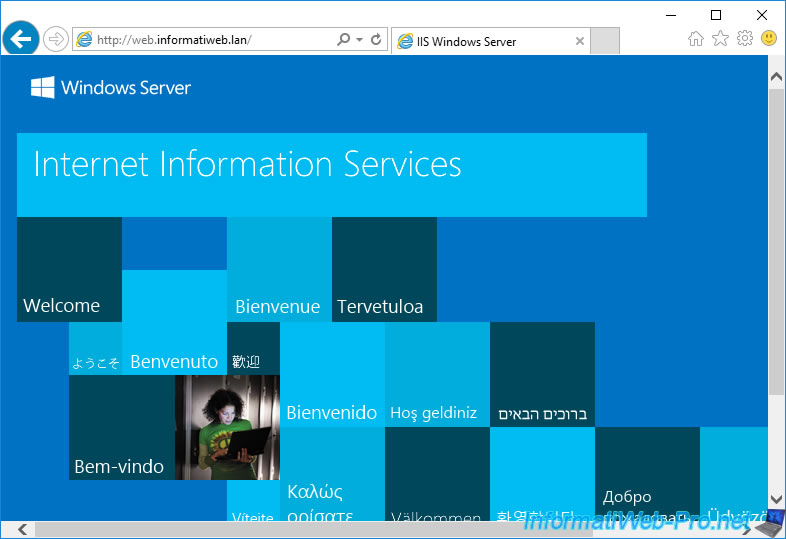Screen dimensions: 786x539
Task: Click the photo of woman with laptop
Action: [x=227, y=428]
